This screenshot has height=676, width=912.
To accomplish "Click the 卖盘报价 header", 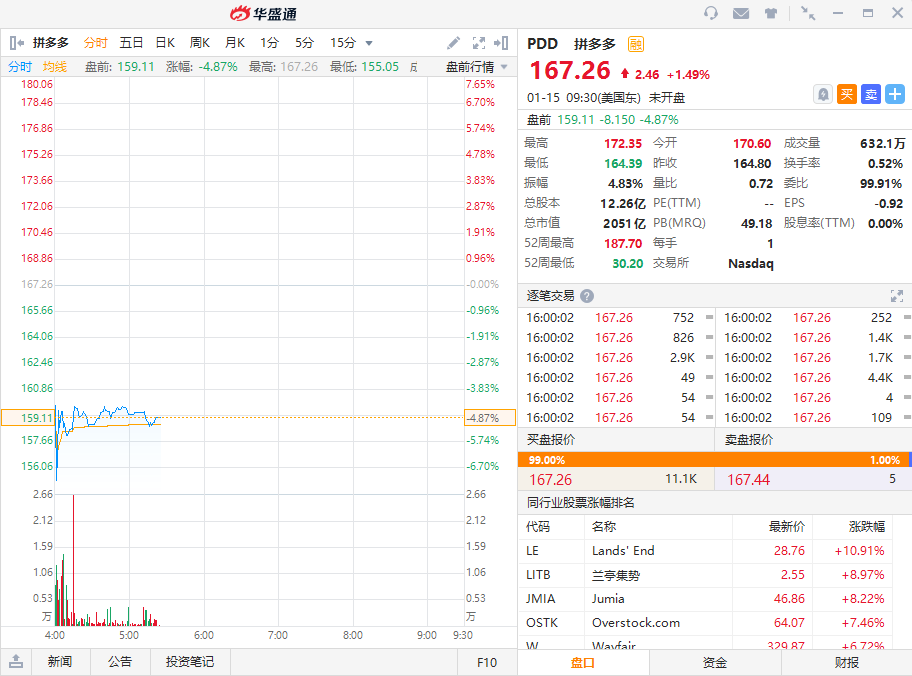I will pyautogui.click(x=749, y=440).
